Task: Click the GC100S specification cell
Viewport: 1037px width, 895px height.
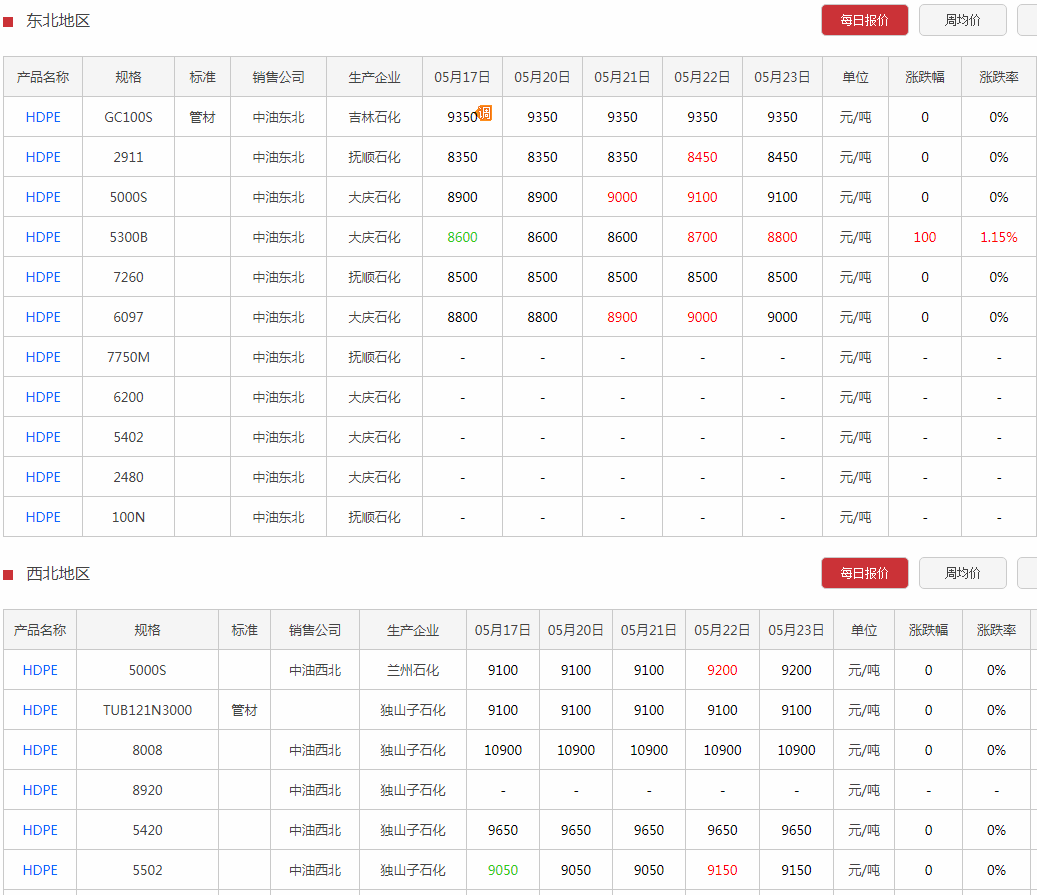Action: click(128, 118)
